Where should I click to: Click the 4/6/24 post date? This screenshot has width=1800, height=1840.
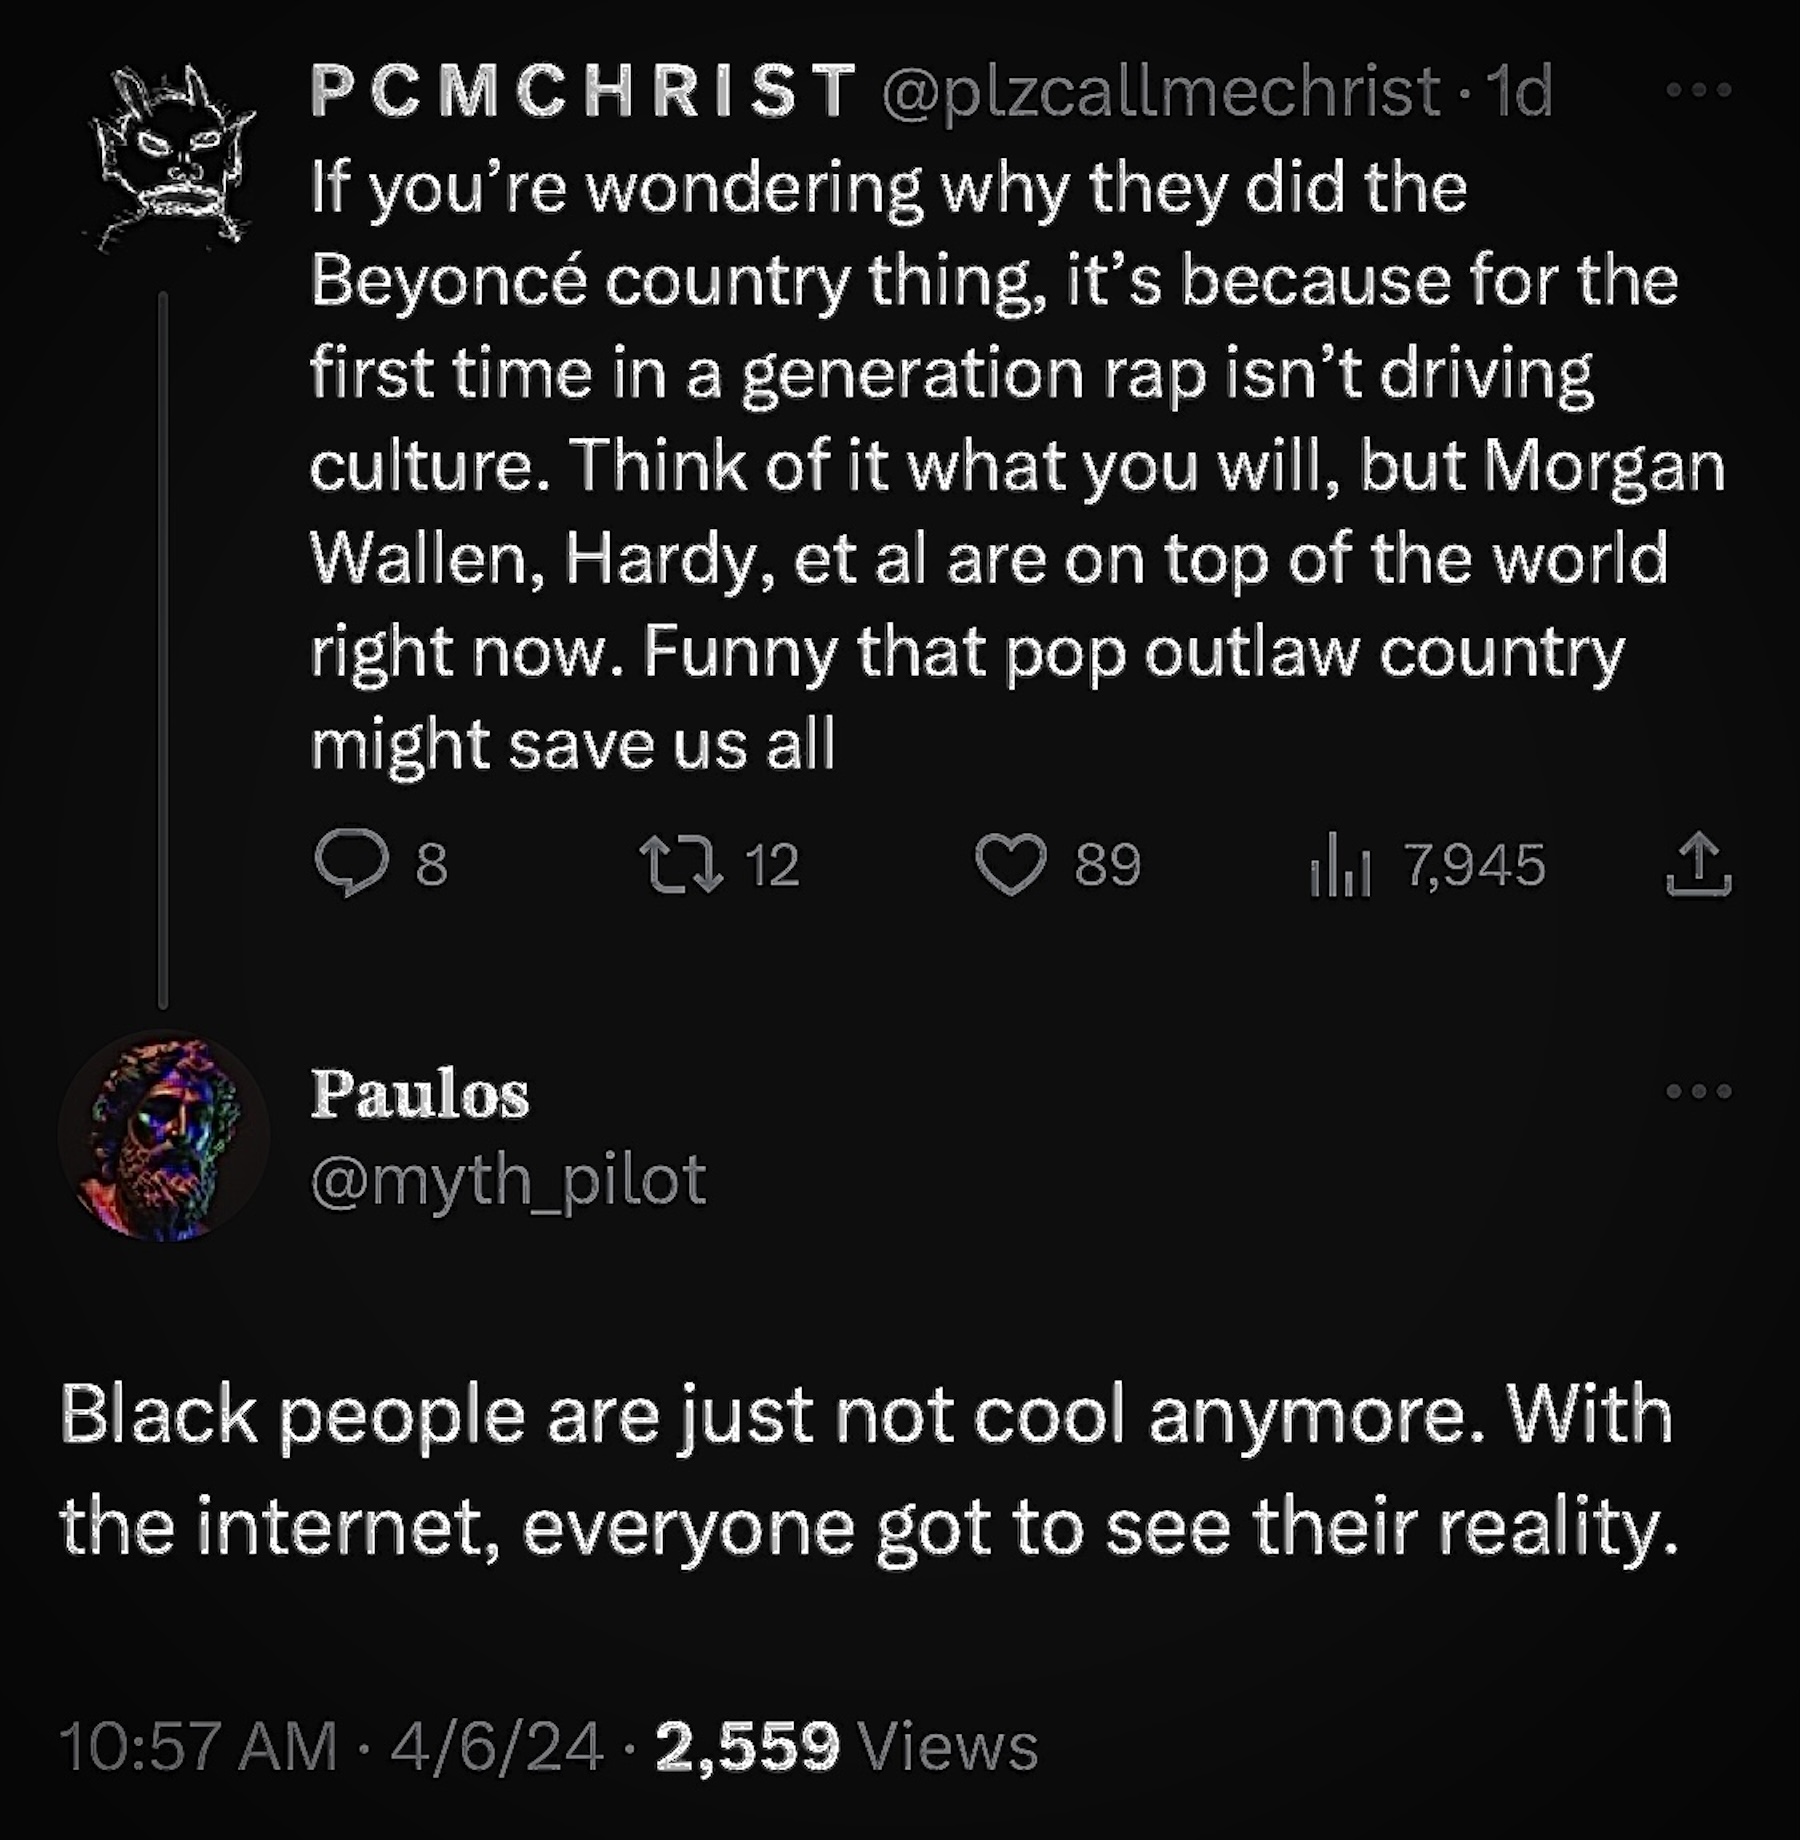click(x=497, y=1747)
